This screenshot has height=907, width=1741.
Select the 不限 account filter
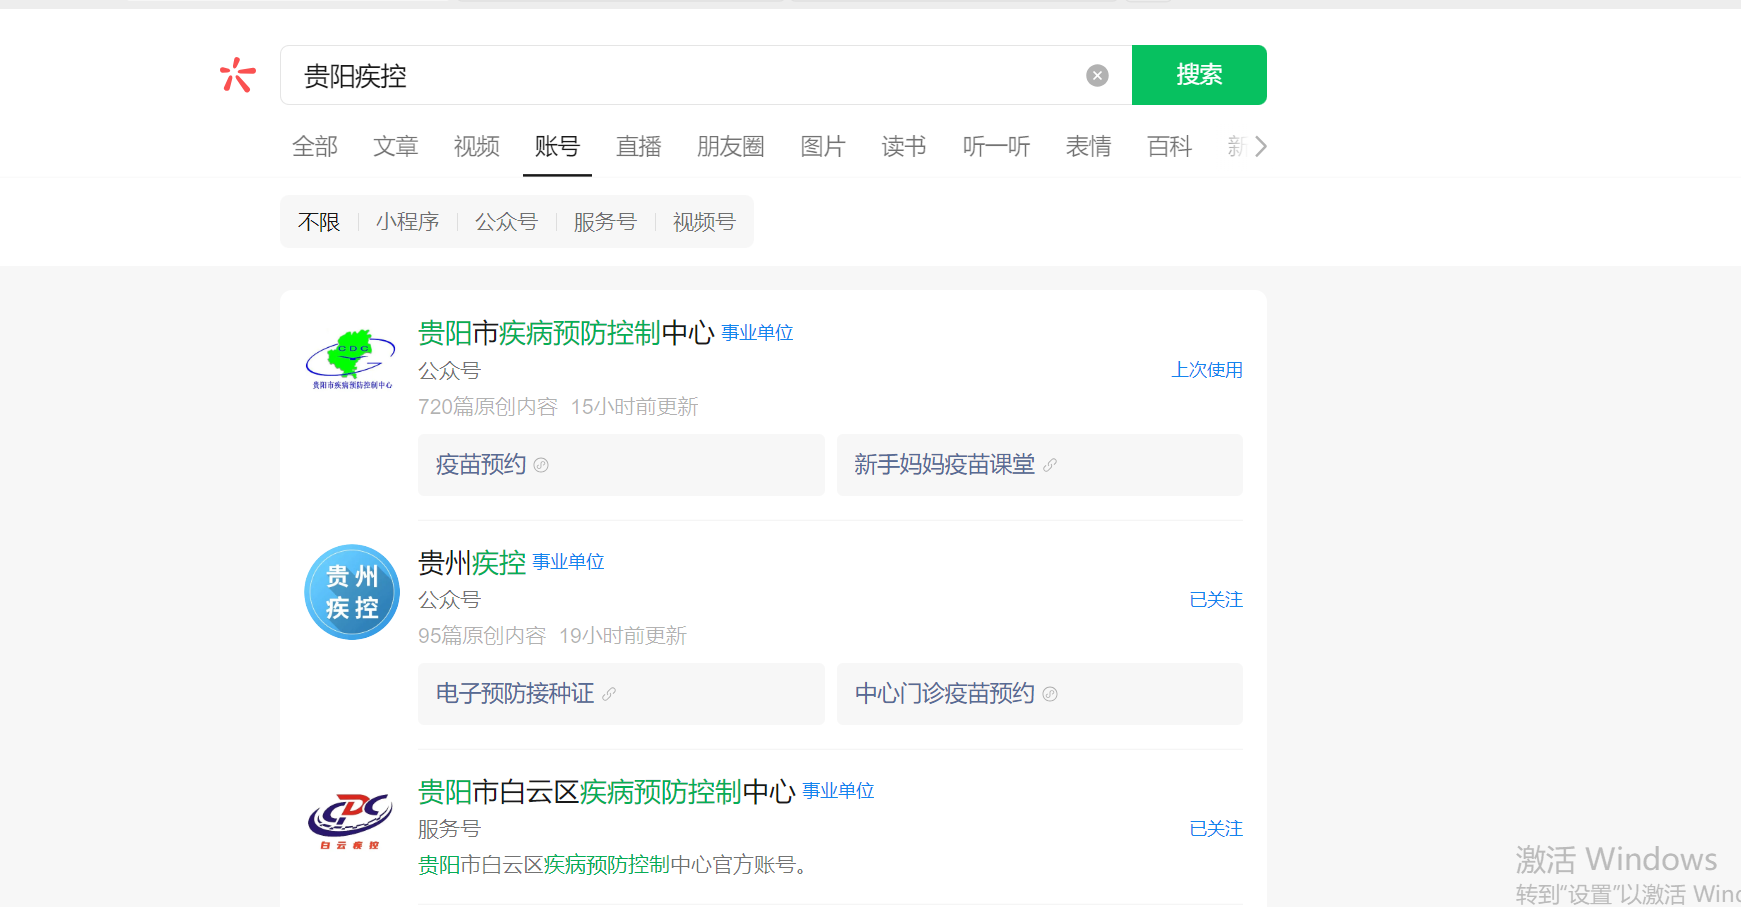tap(319, 222)
